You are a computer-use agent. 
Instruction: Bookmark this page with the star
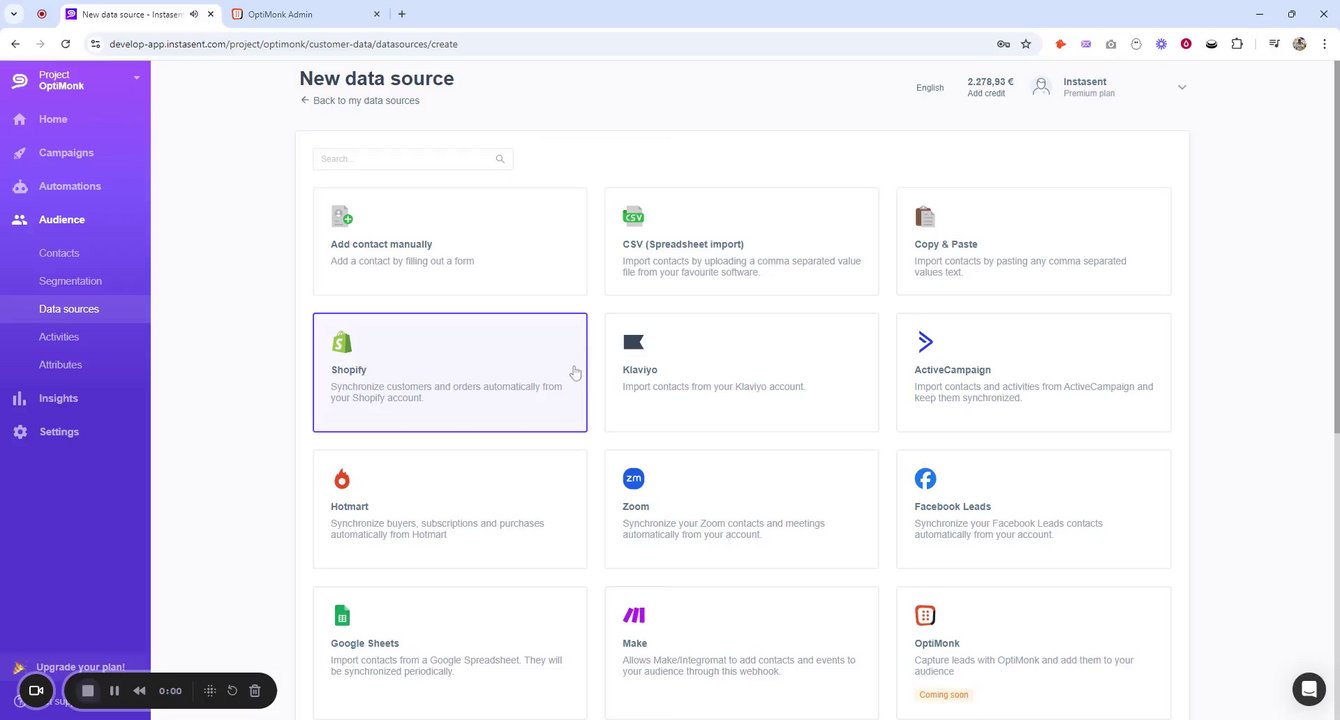(1026, 44)
